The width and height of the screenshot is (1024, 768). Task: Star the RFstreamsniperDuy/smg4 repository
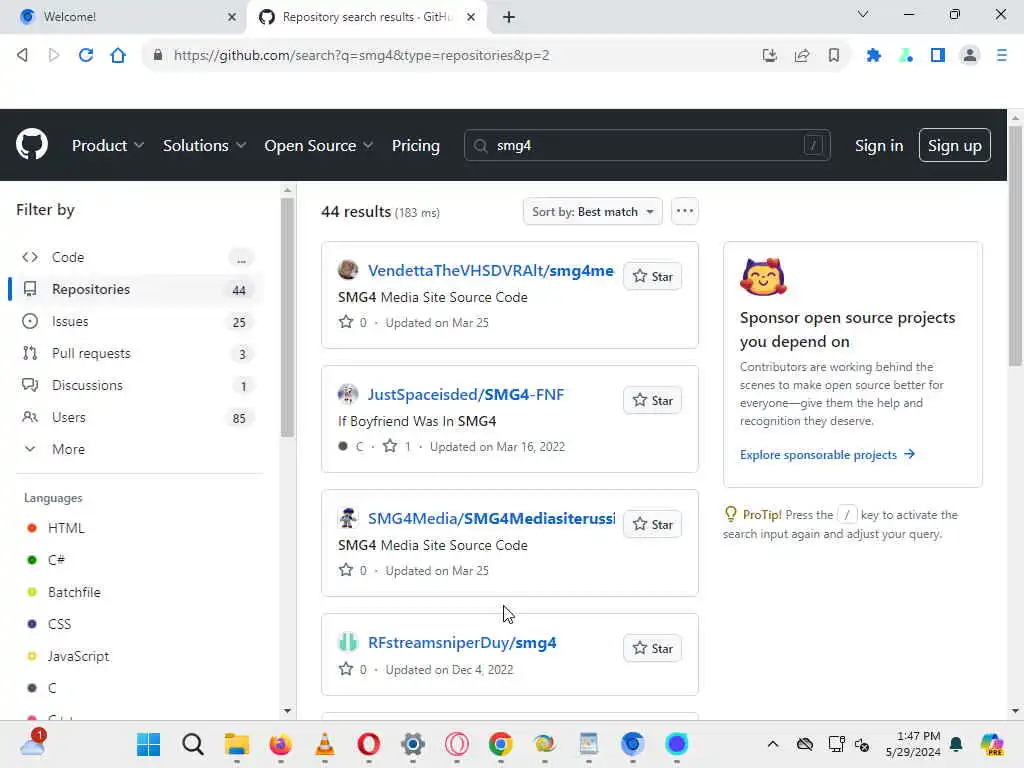click(652, 648)
